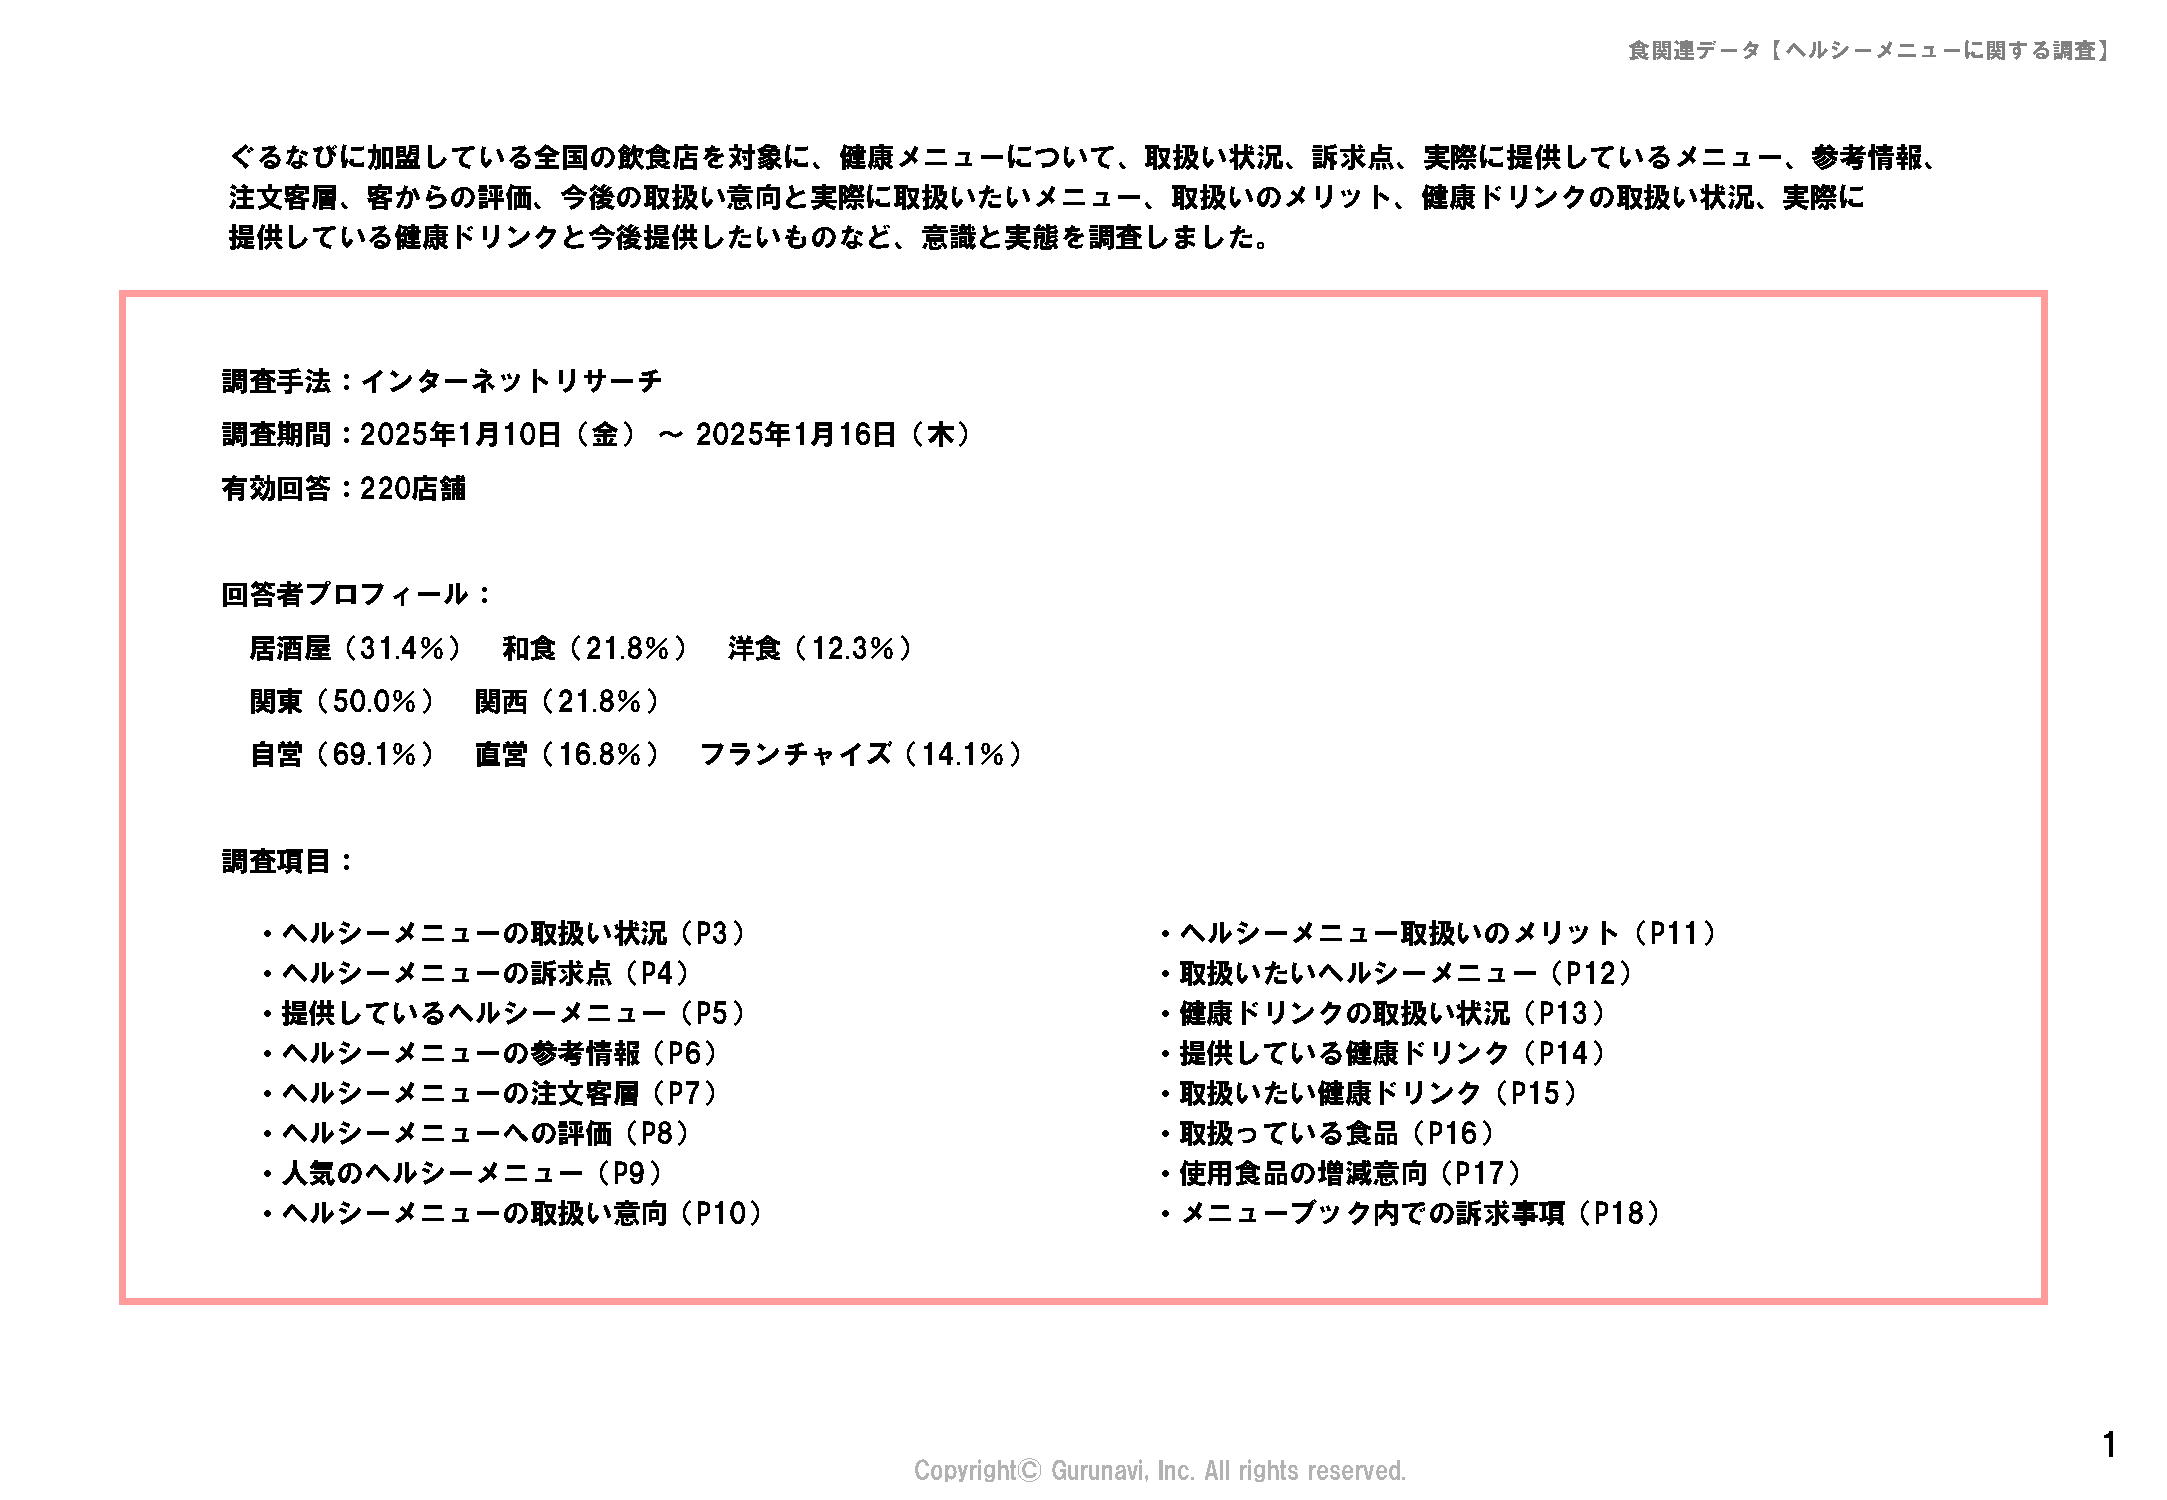Select item ヘルシーメニュー取扱いのメリット（P11）

coord(1439,934)
